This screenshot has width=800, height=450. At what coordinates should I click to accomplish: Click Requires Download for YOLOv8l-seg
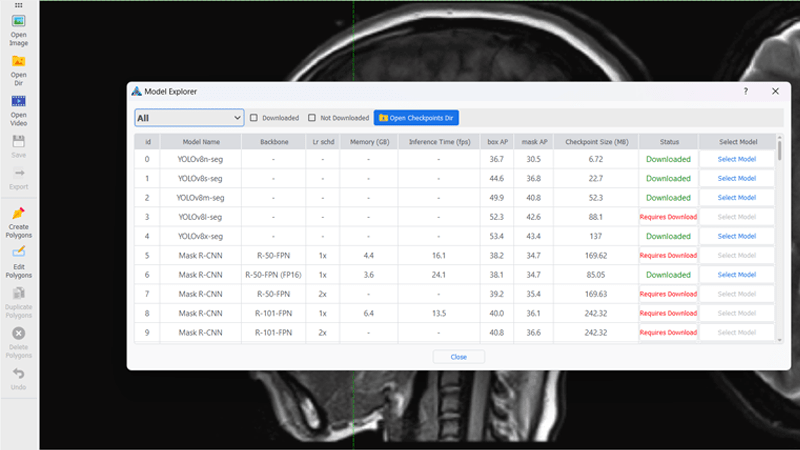click(x=668, y=217)
